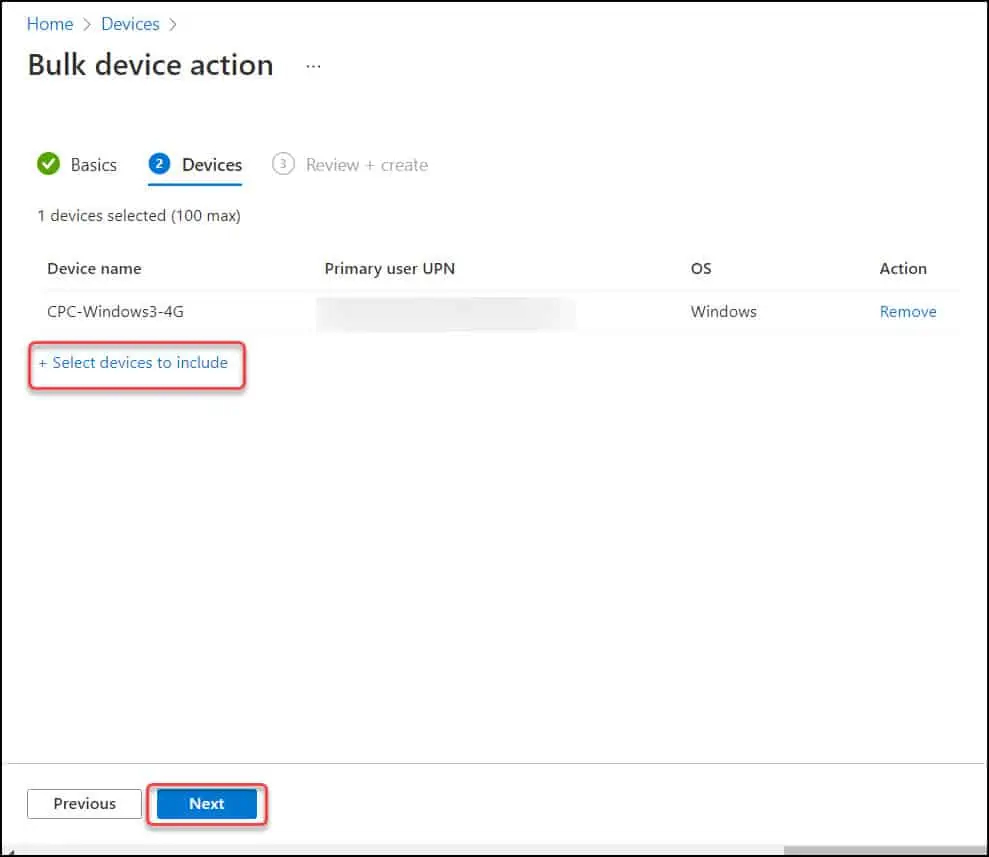
Task: Open the ellipsis more options menu
Action: coord(313,66)
